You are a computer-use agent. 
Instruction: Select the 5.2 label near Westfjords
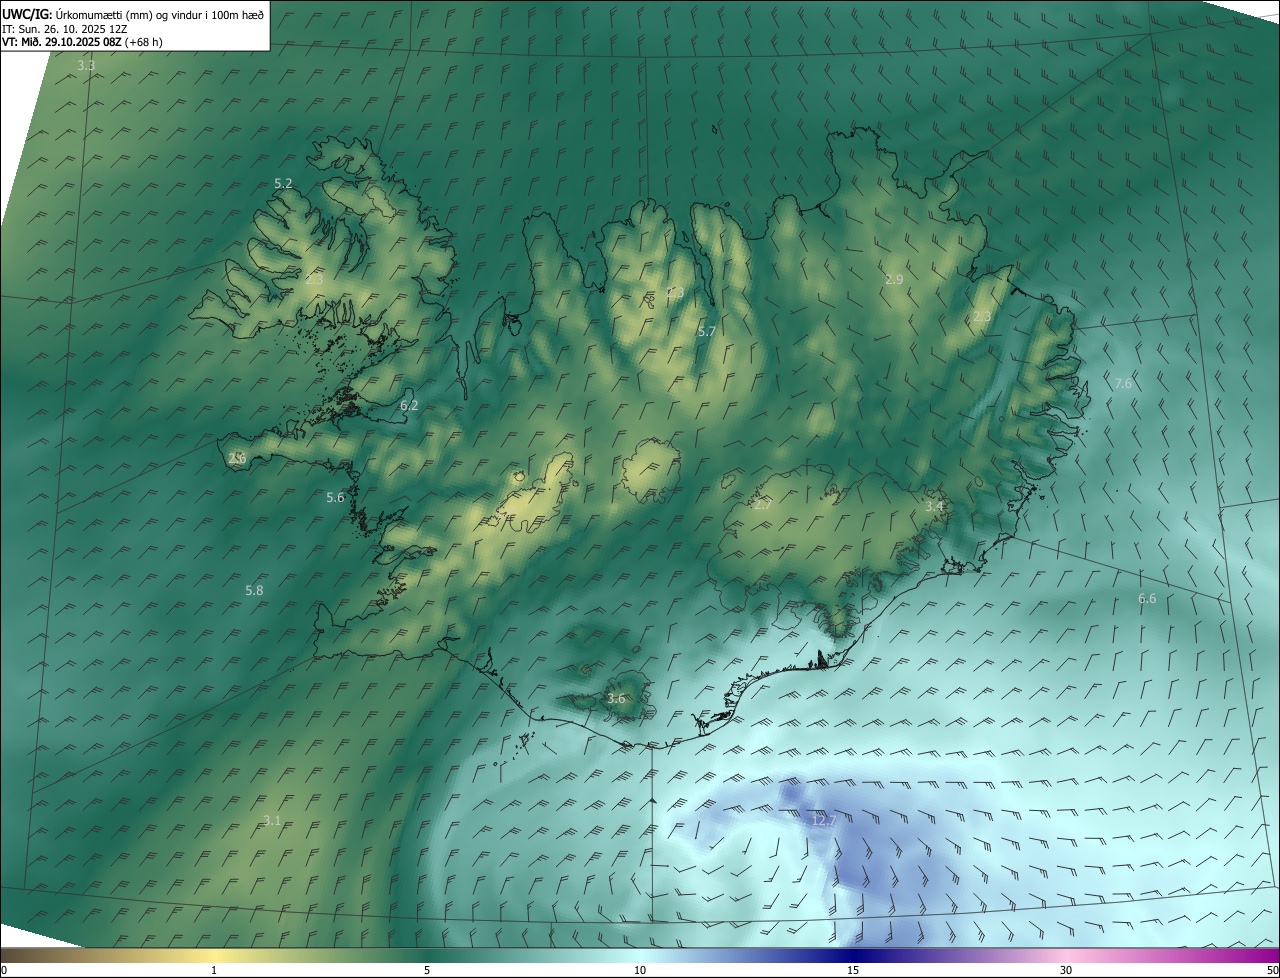click(283, 184)
